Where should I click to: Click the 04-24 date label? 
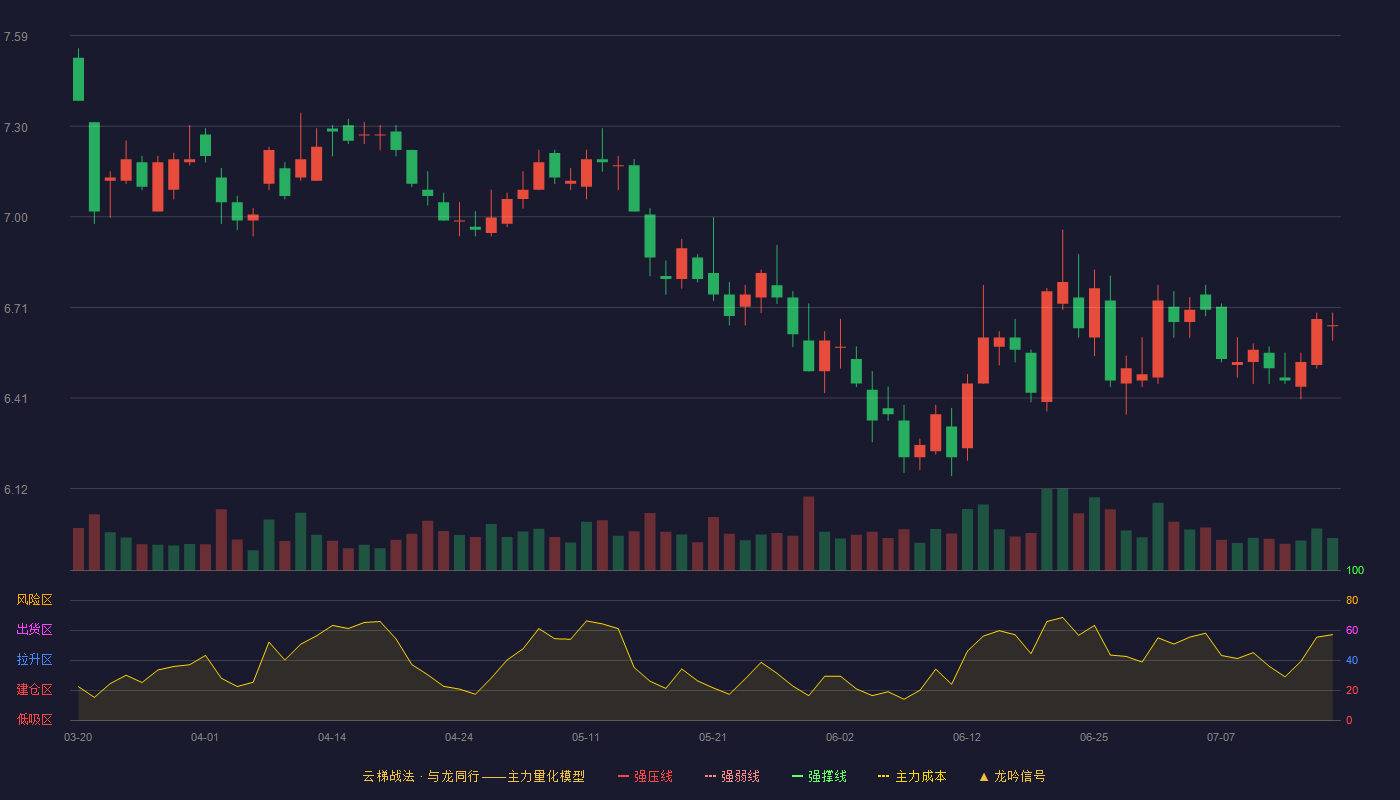pos(459,737)
